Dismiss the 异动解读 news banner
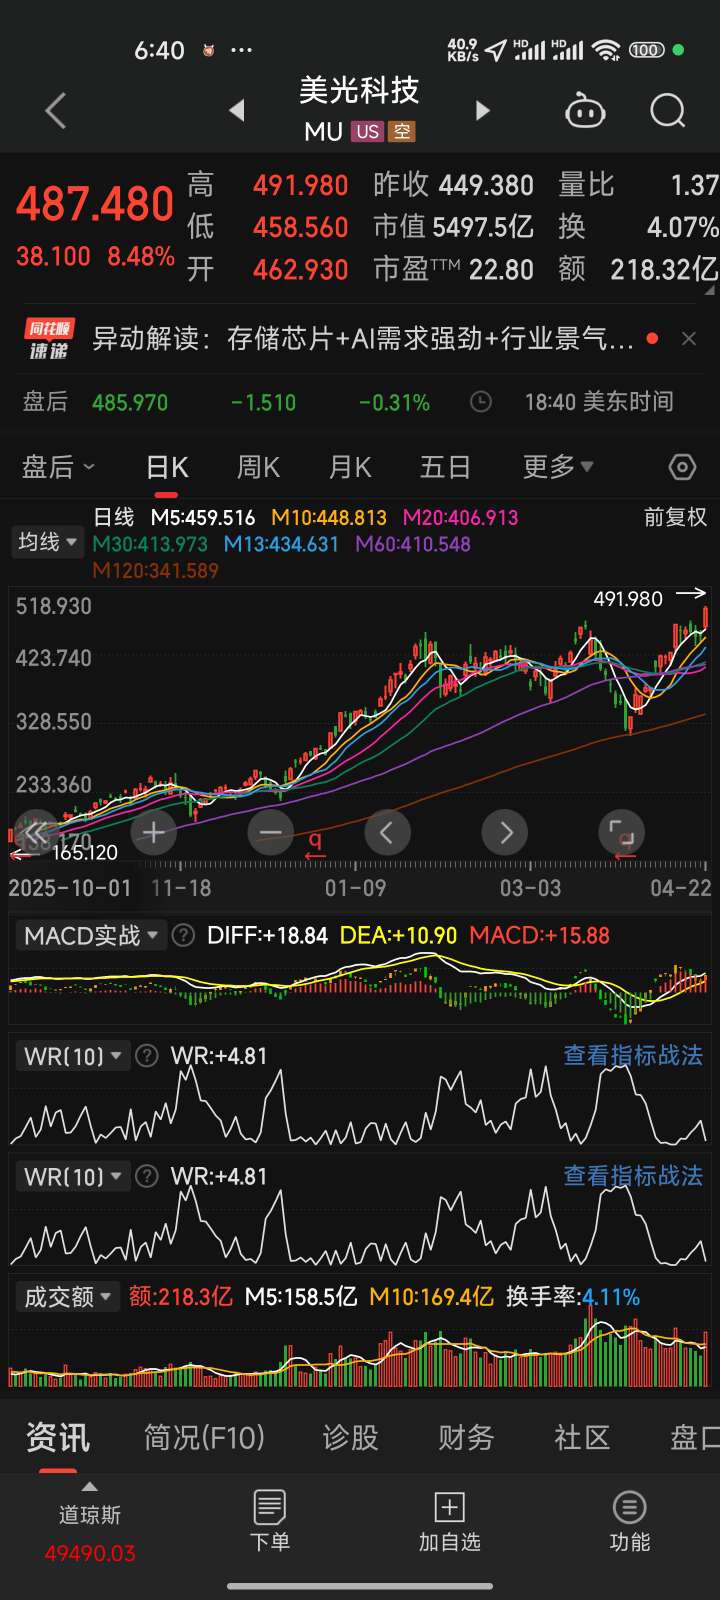 tap(689, 339)
